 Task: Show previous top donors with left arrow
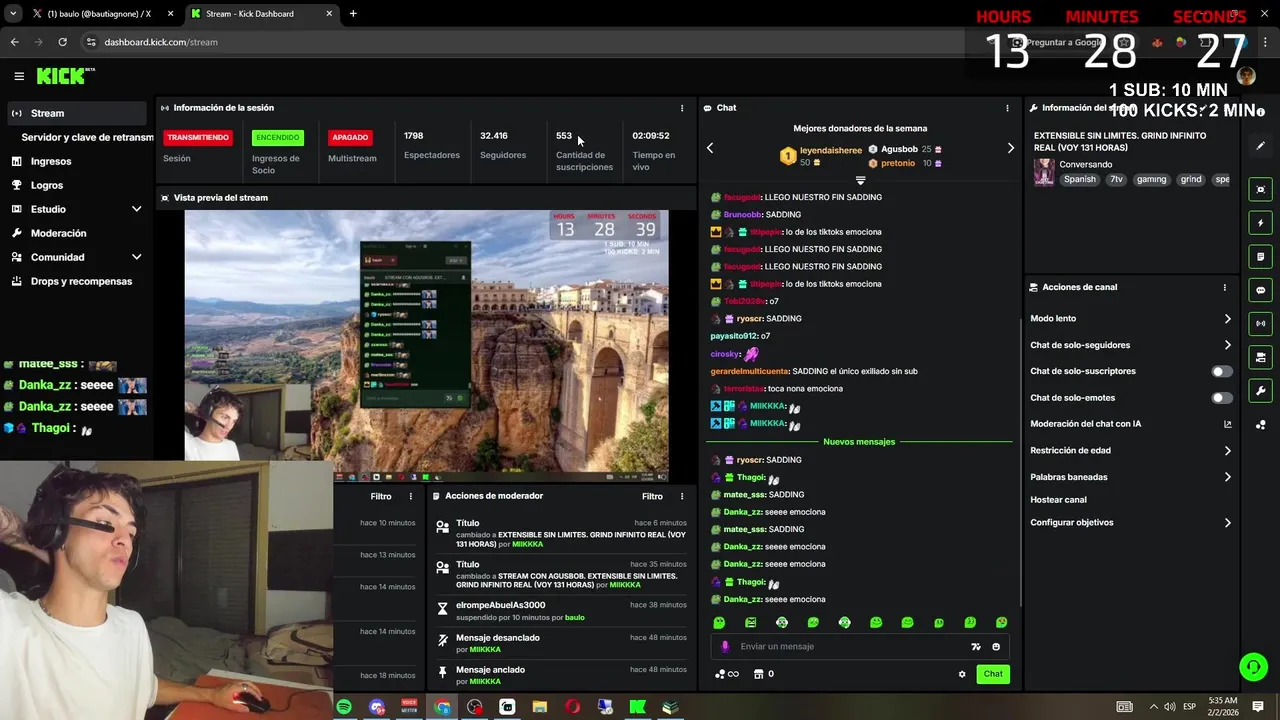click(710, 148)
